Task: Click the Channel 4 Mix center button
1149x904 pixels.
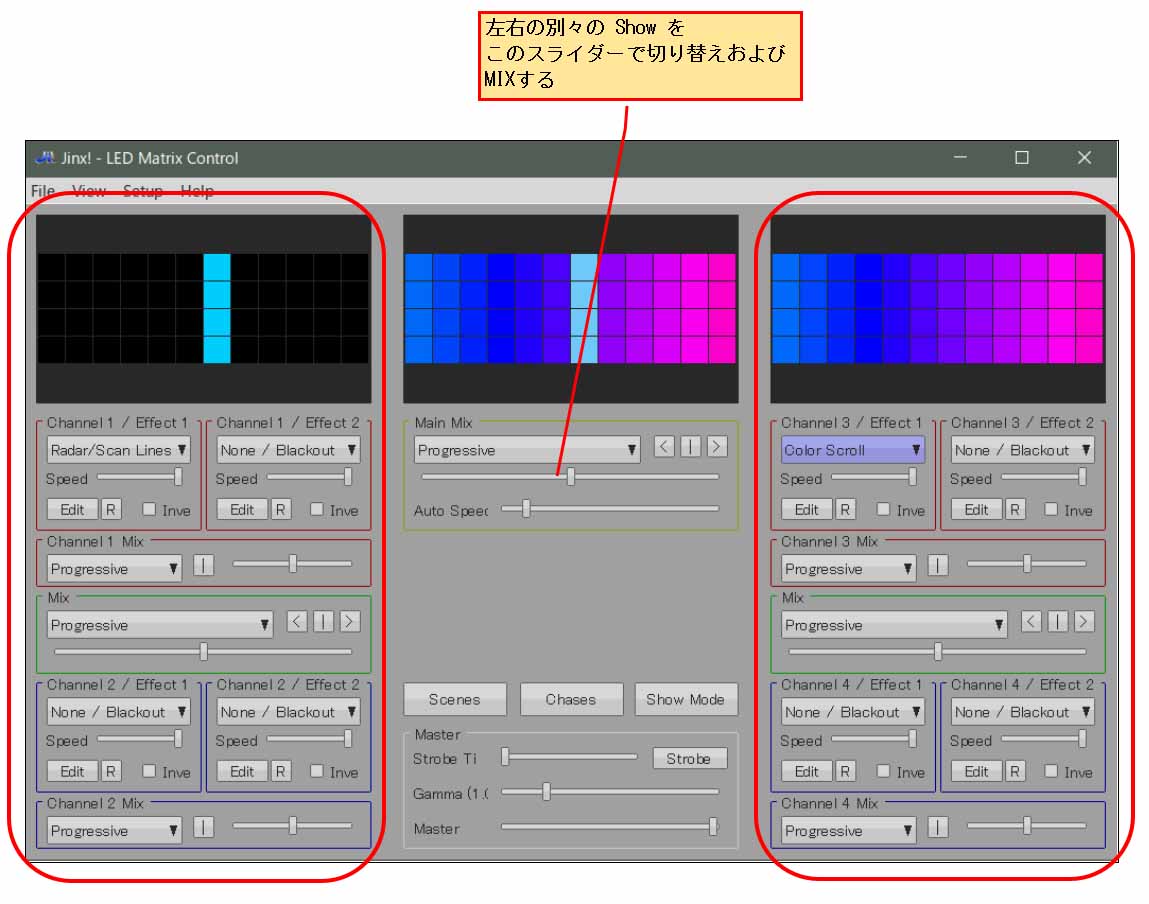Action: (x=938, y=827)
